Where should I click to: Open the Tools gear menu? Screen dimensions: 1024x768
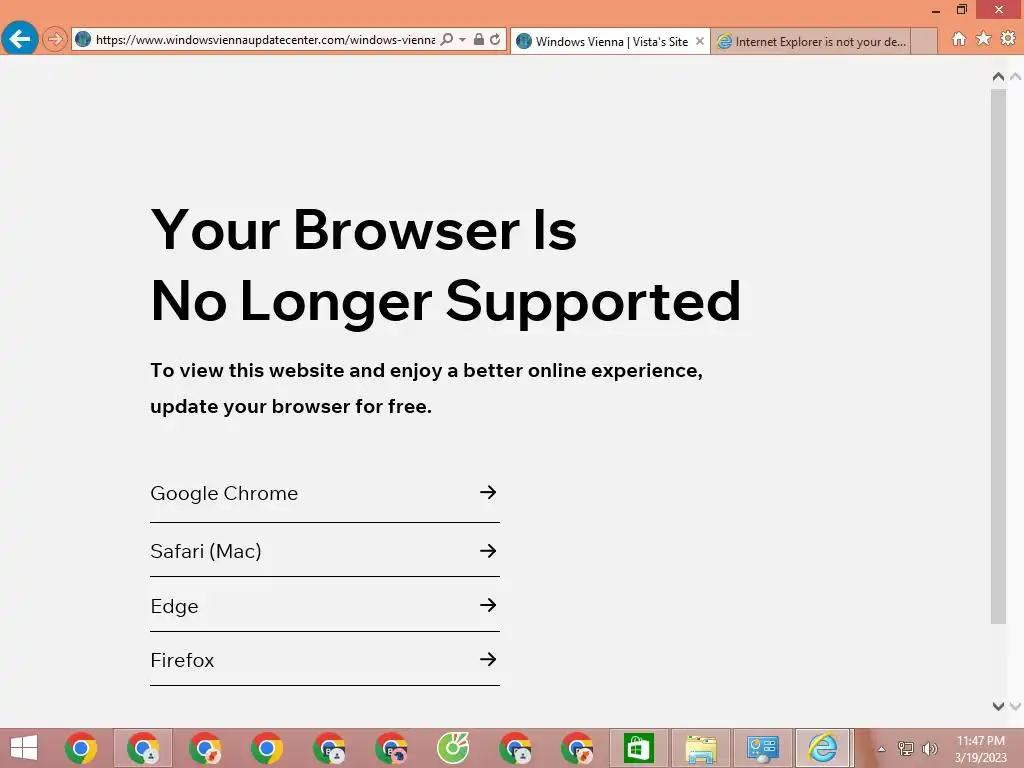tap(1008, 39)
